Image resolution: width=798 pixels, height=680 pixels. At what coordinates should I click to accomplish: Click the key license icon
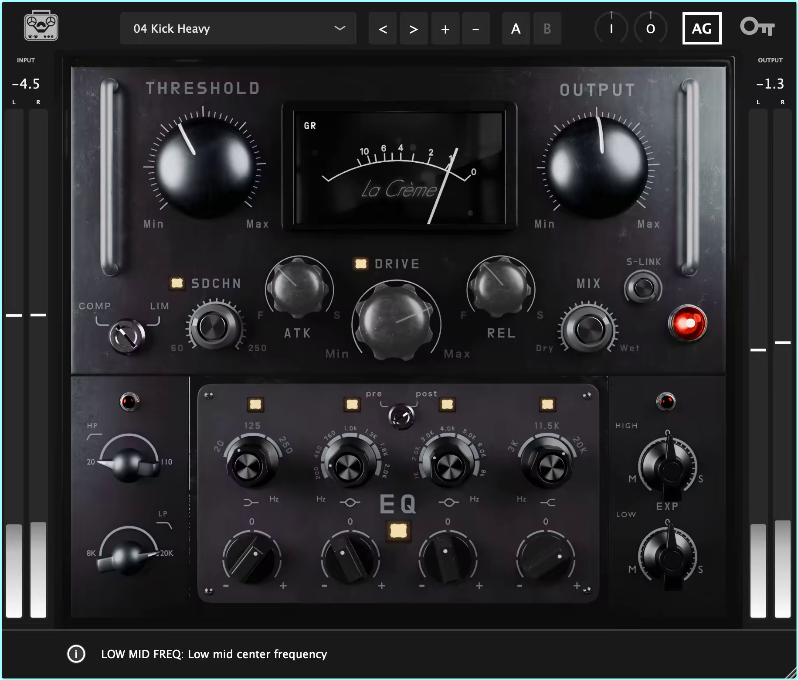(x=756, y=27)
